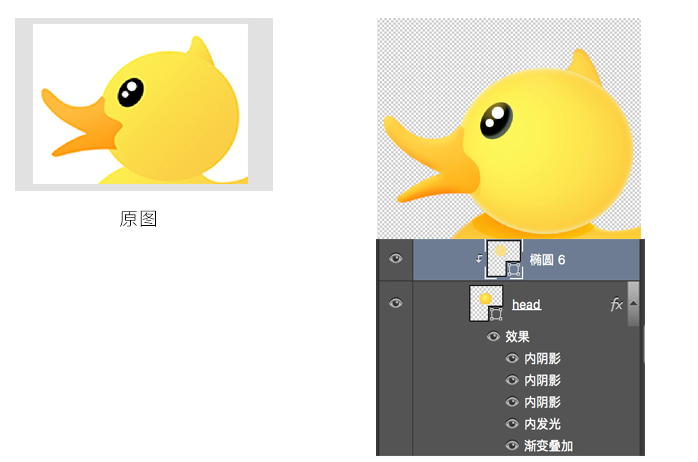Click the 原图 caption text

tap(138, 219)
